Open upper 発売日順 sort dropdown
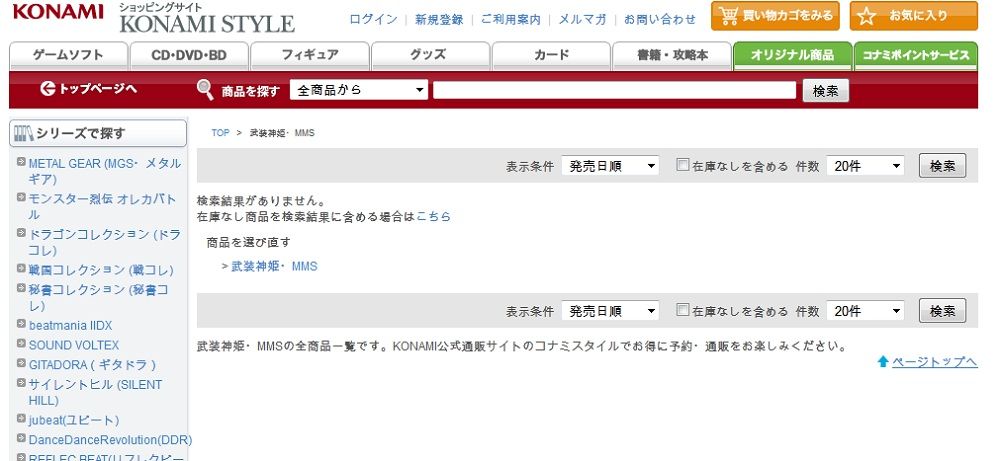Image resolution: width=1000 pixels, height=461 pixels. click(x=610, y=166)
